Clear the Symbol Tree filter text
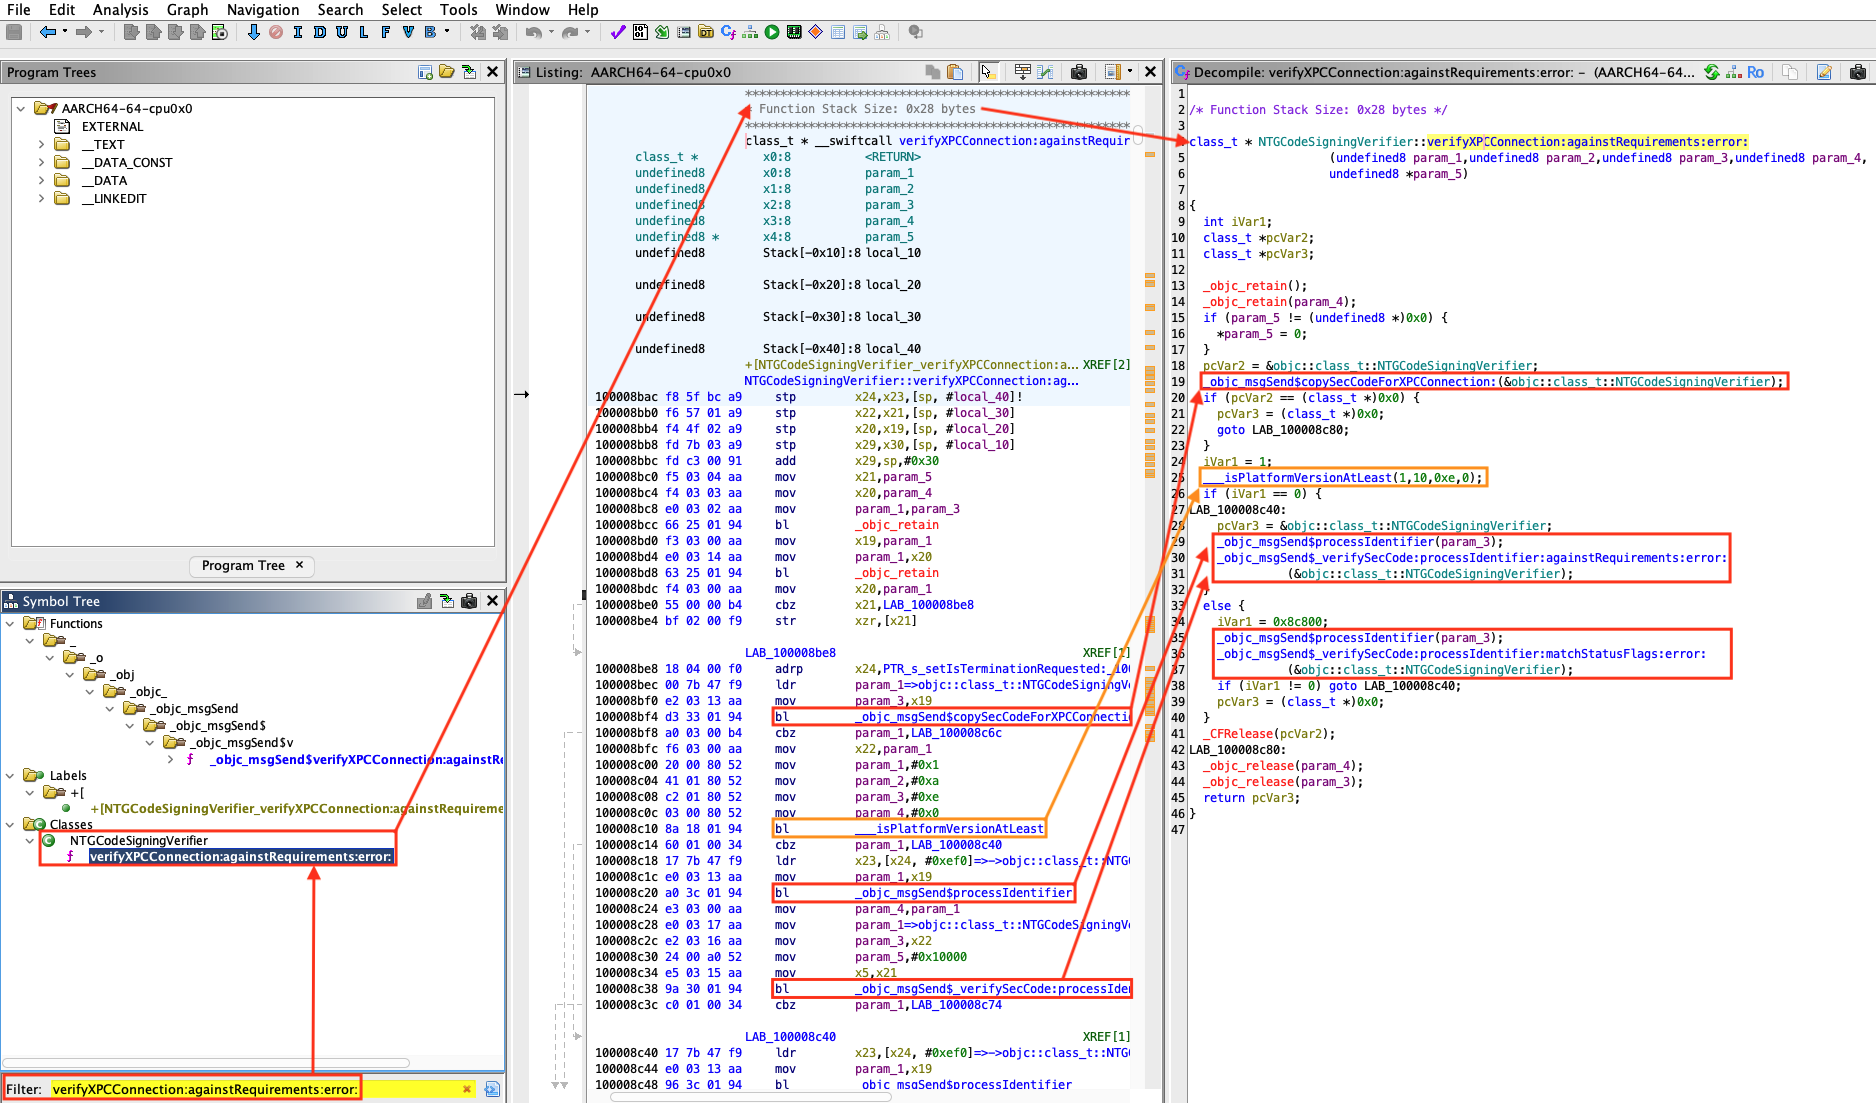1876x1103 pixels. click(x=466, y=1089)
